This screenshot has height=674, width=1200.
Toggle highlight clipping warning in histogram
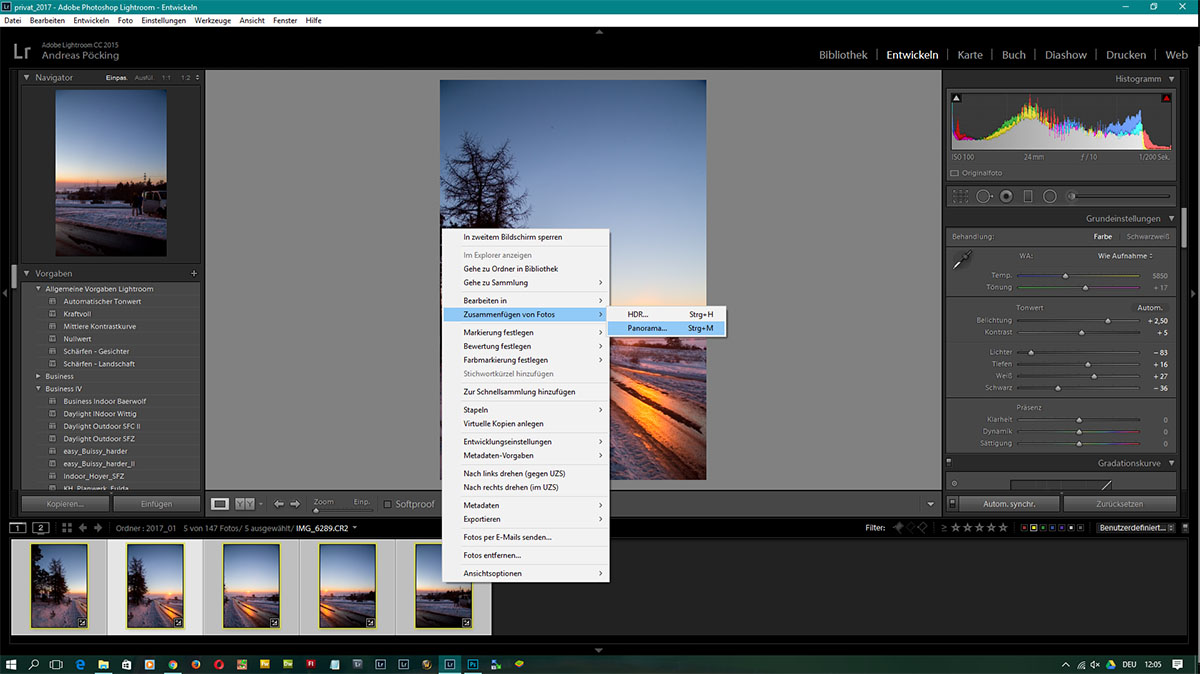tap(1166, 98)
